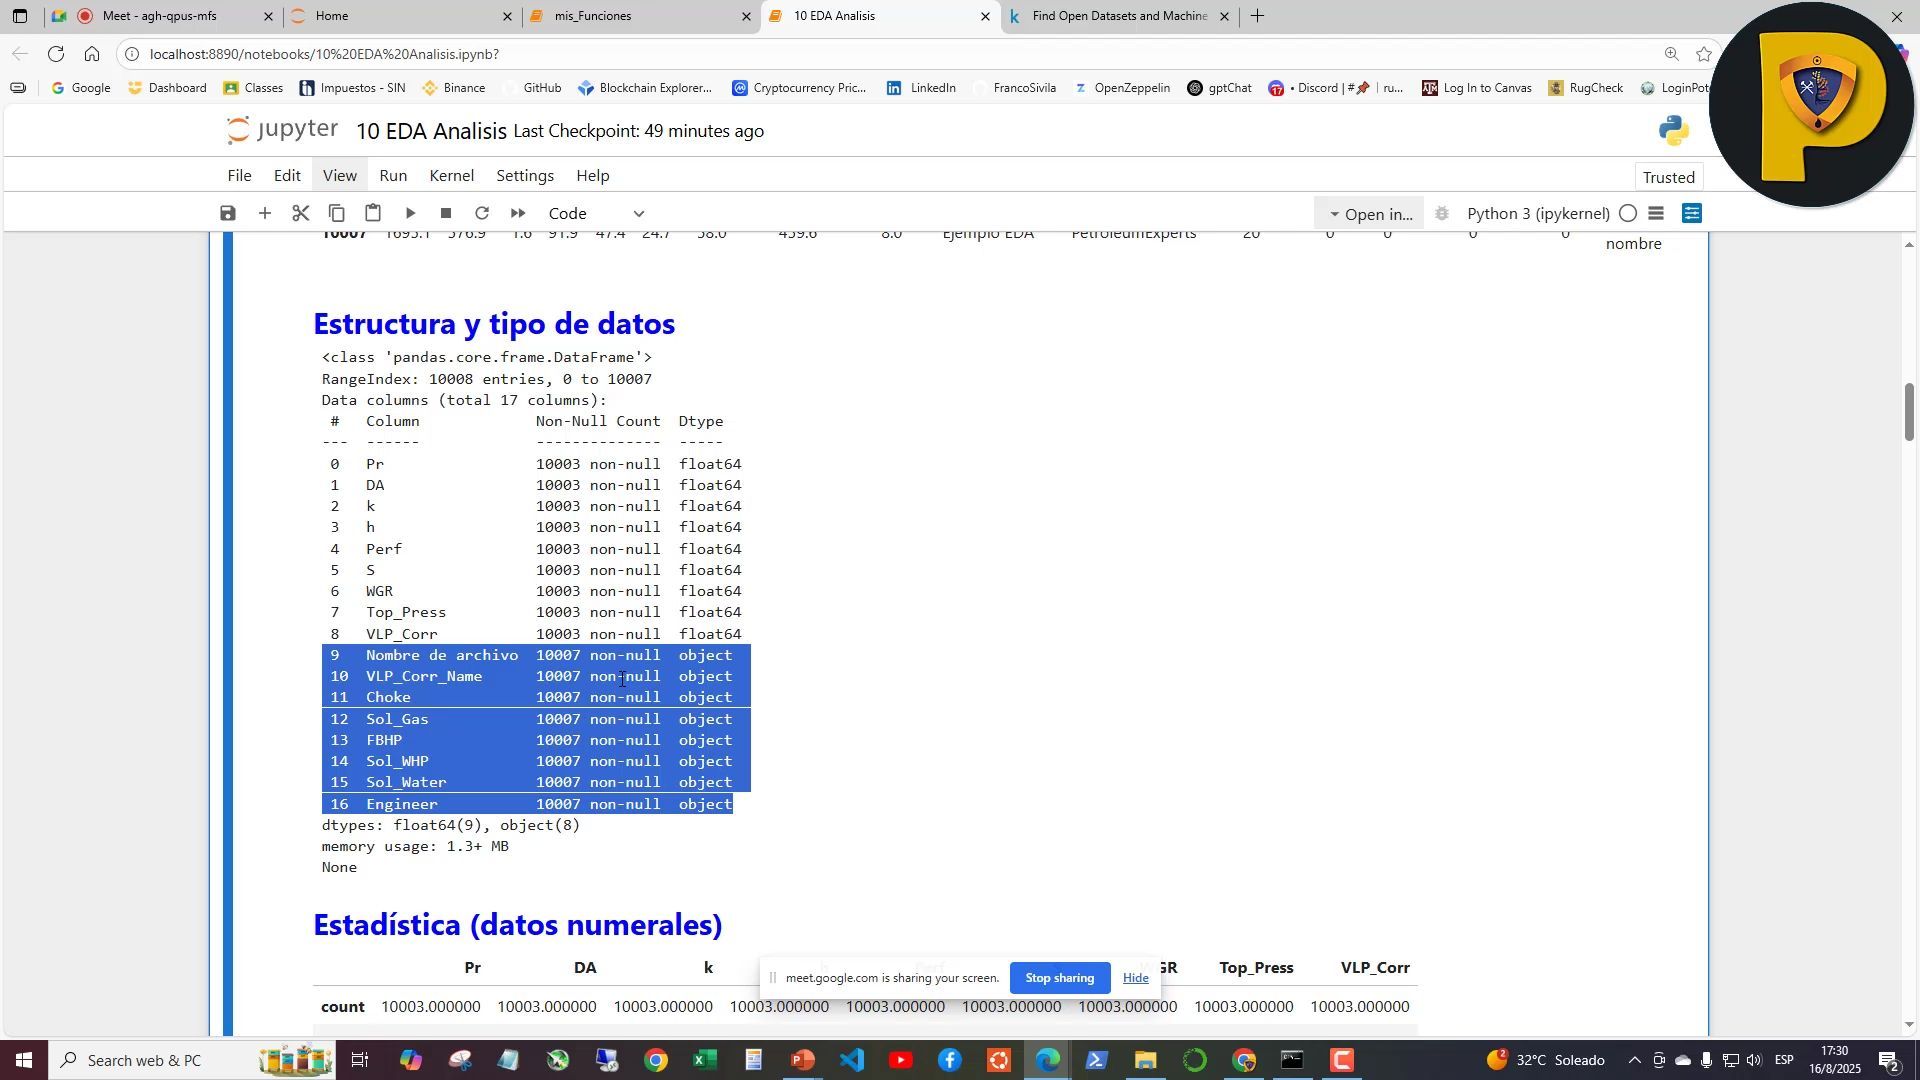Open the OpenZeppelin bookmark
The width and height of the screenshot is (1920, 1080).
point(1121,88)
